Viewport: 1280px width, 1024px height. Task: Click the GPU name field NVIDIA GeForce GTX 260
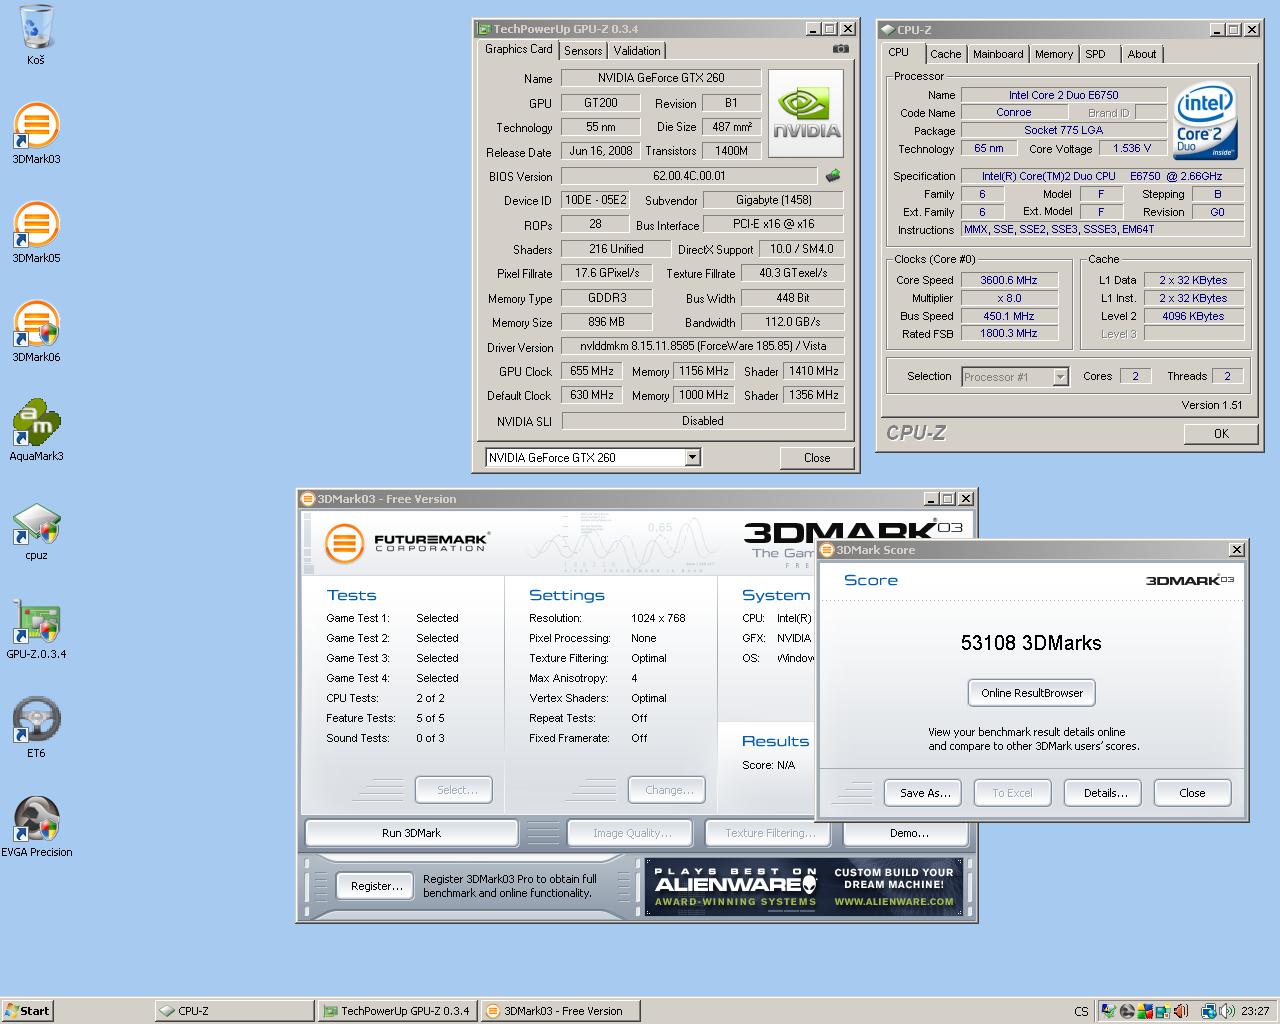pos(661,77)
